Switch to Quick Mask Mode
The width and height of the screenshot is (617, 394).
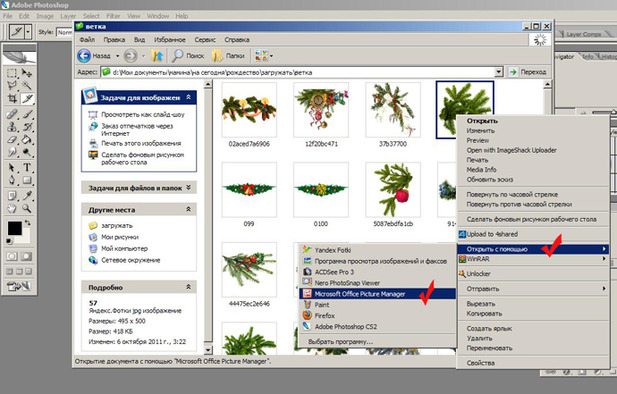pyautogui.click(x=26, y=257)
